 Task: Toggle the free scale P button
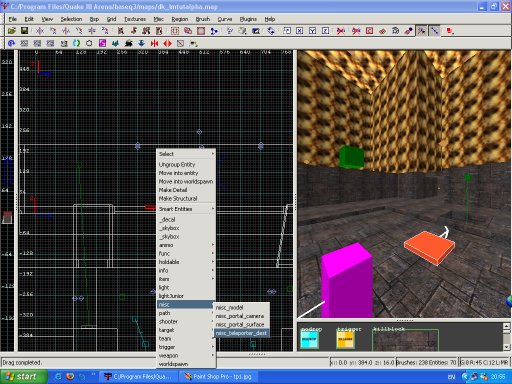287,31
